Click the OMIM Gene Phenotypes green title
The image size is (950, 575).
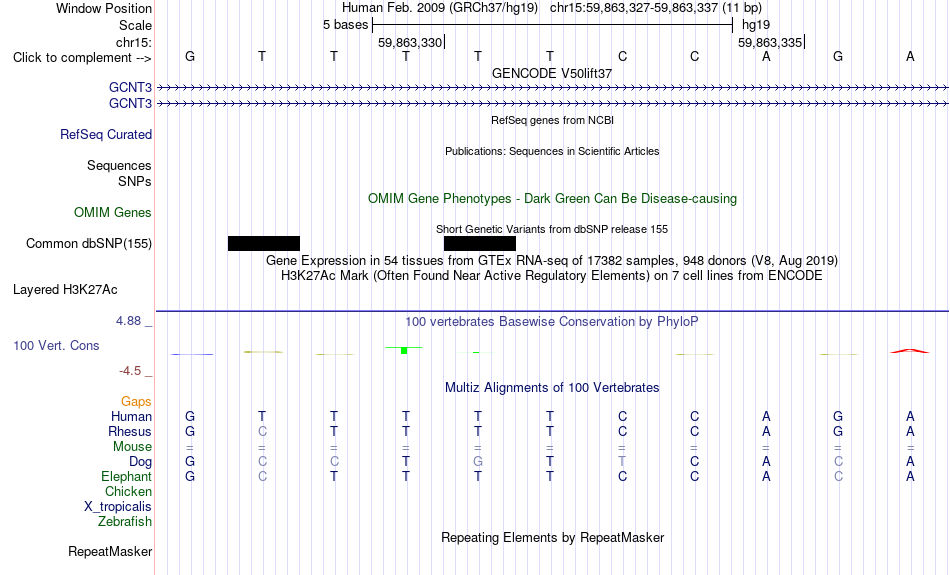point(553,199)
